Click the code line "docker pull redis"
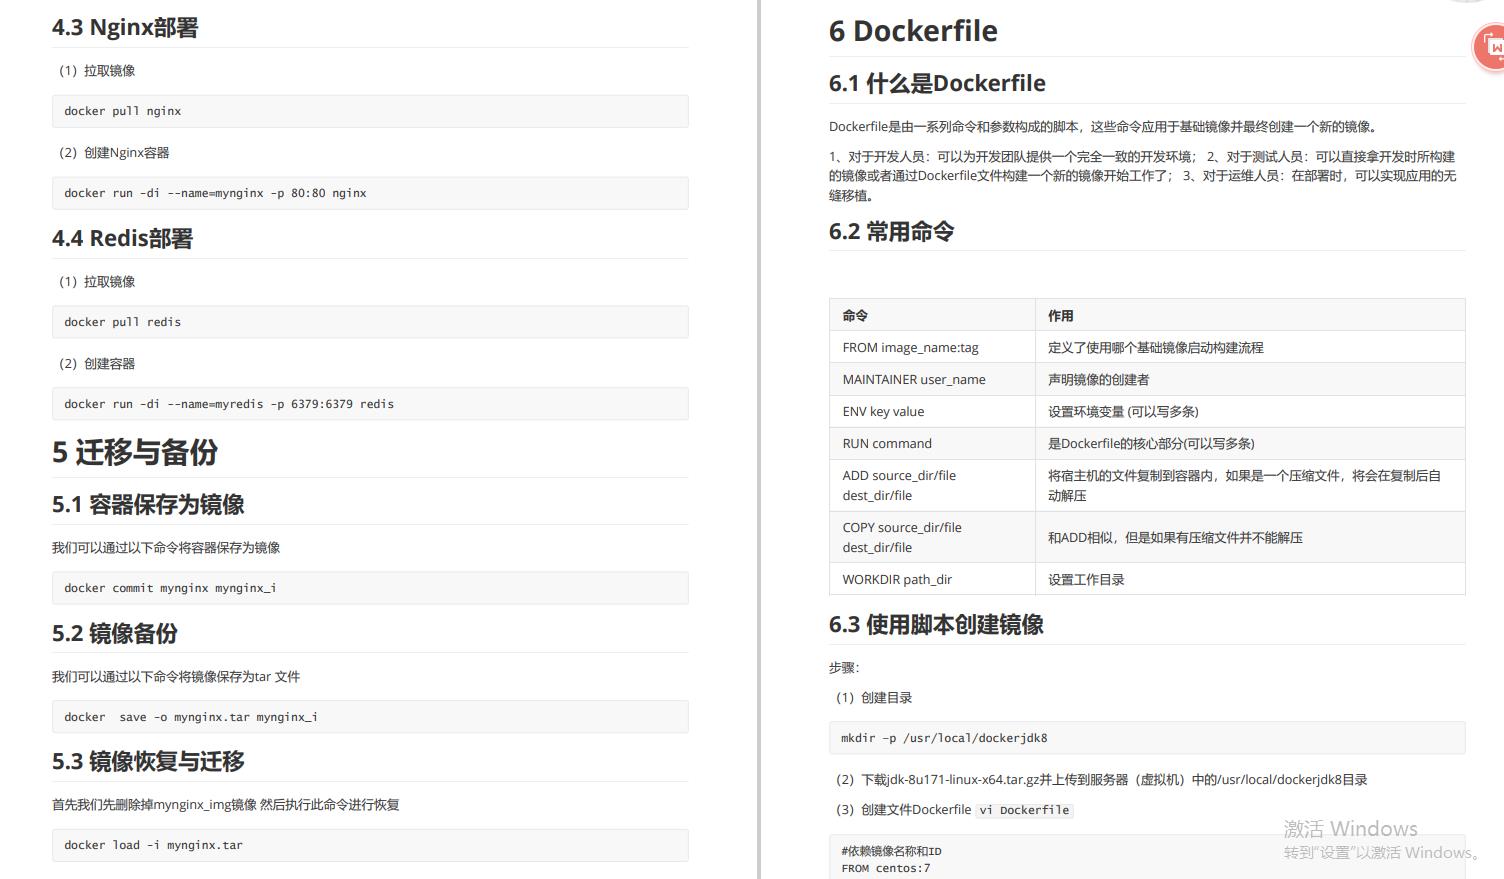 coord(123,322)
